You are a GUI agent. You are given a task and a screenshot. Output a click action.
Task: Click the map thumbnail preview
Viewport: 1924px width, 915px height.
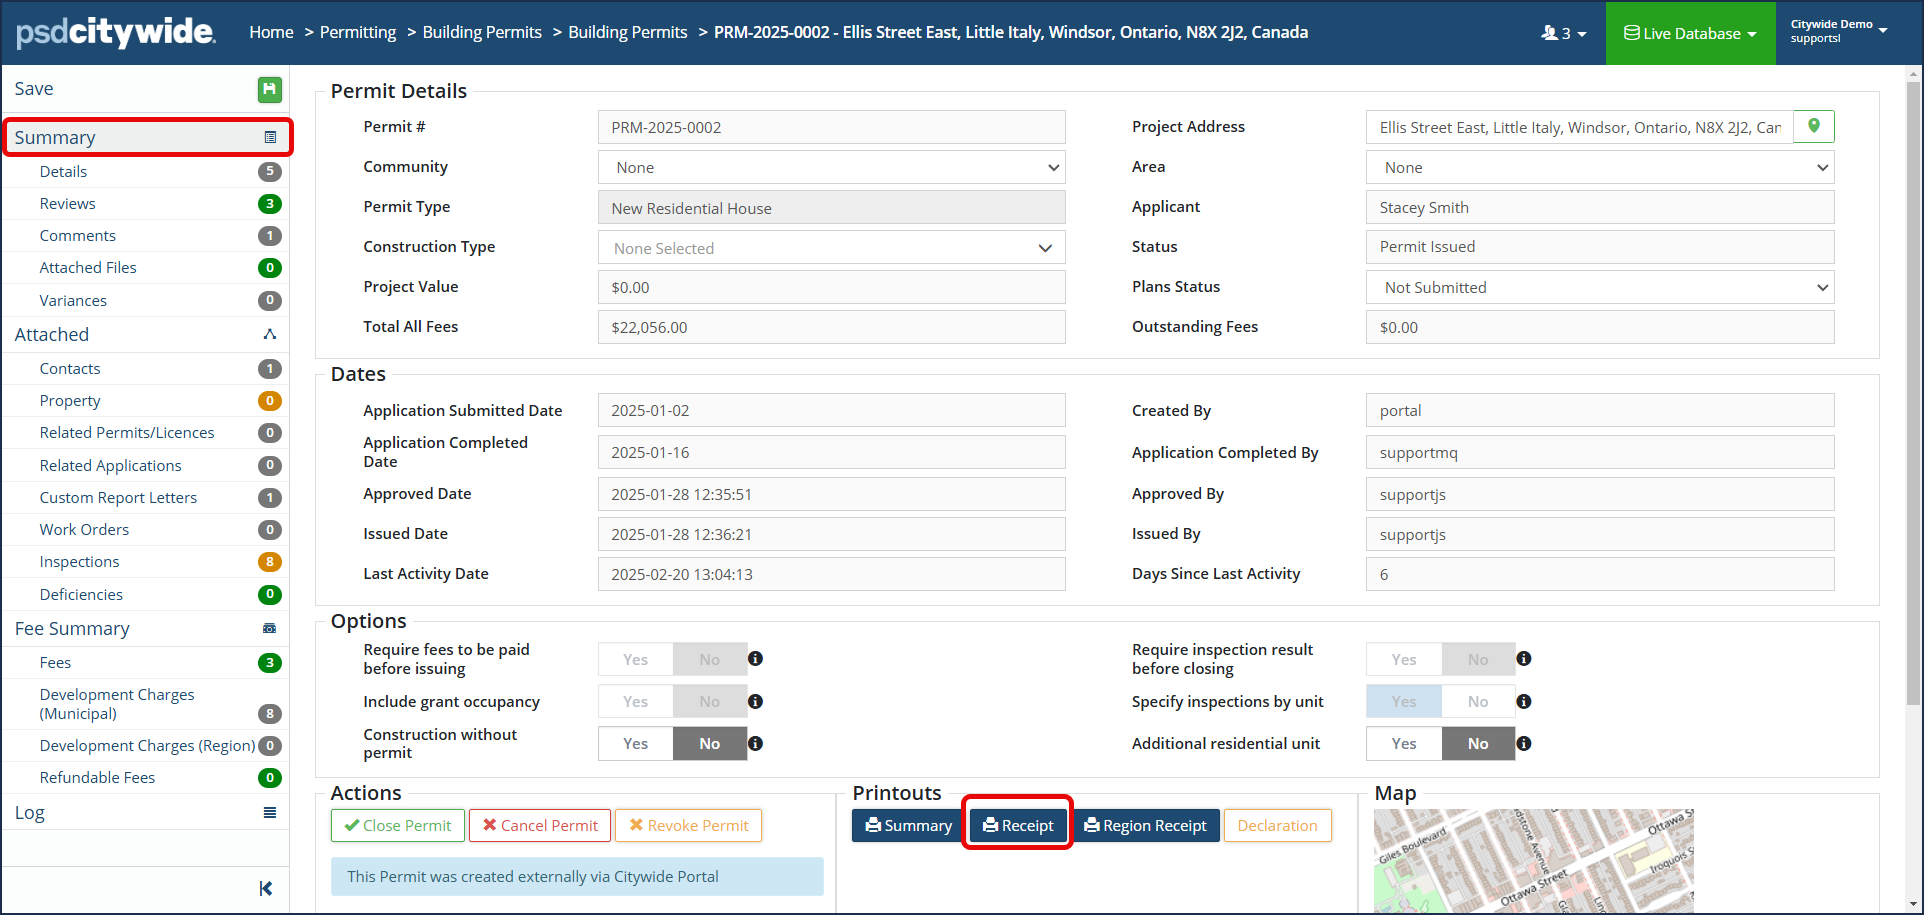tap(1533, 860)
